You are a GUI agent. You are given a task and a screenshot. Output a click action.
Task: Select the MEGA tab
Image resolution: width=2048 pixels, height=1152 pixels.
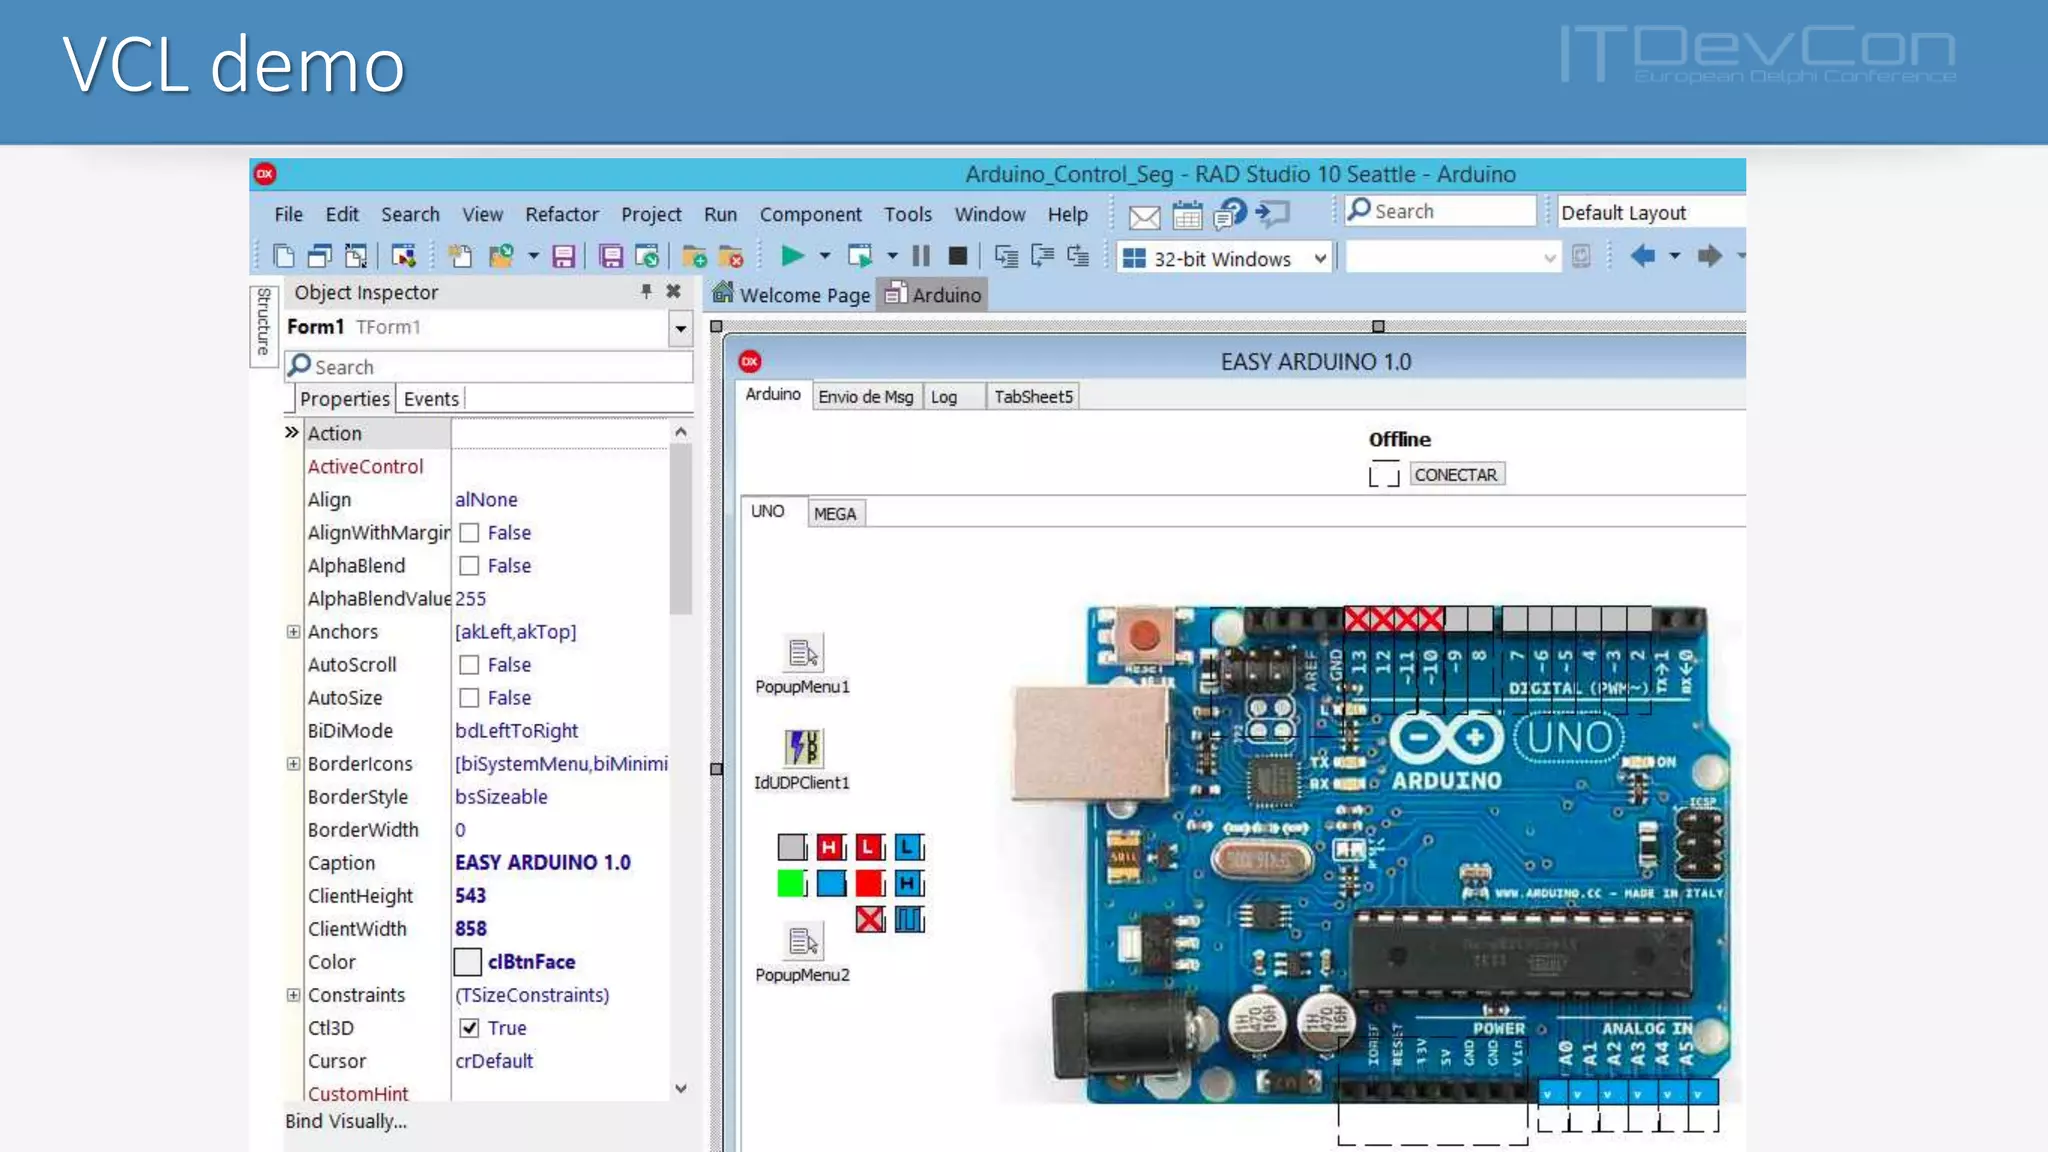pyautogui.click(x=835, y=514)
